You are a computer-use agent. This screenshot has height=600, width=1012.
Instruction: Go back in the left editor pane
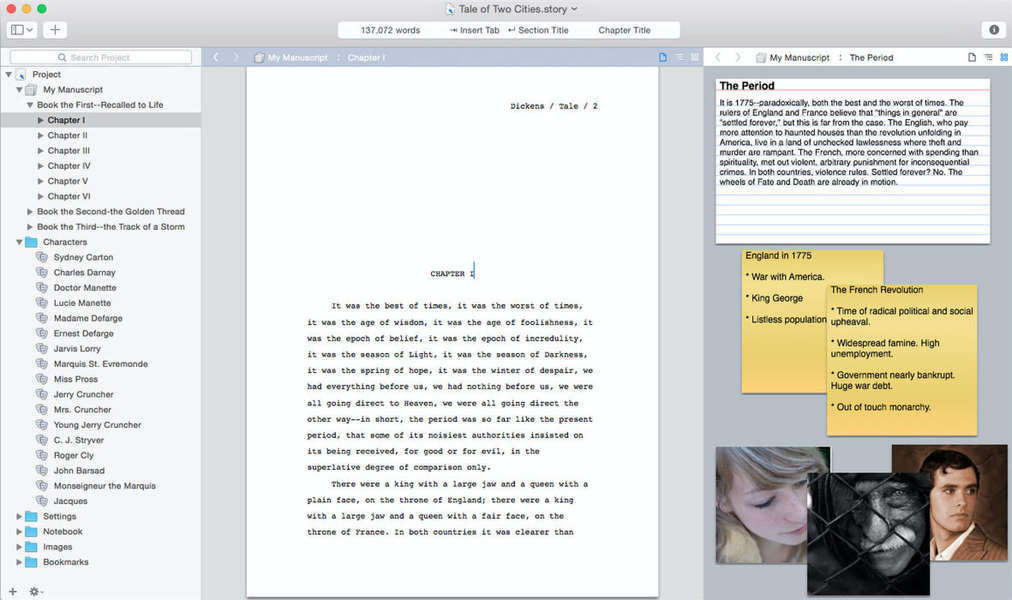coord(216,58)
